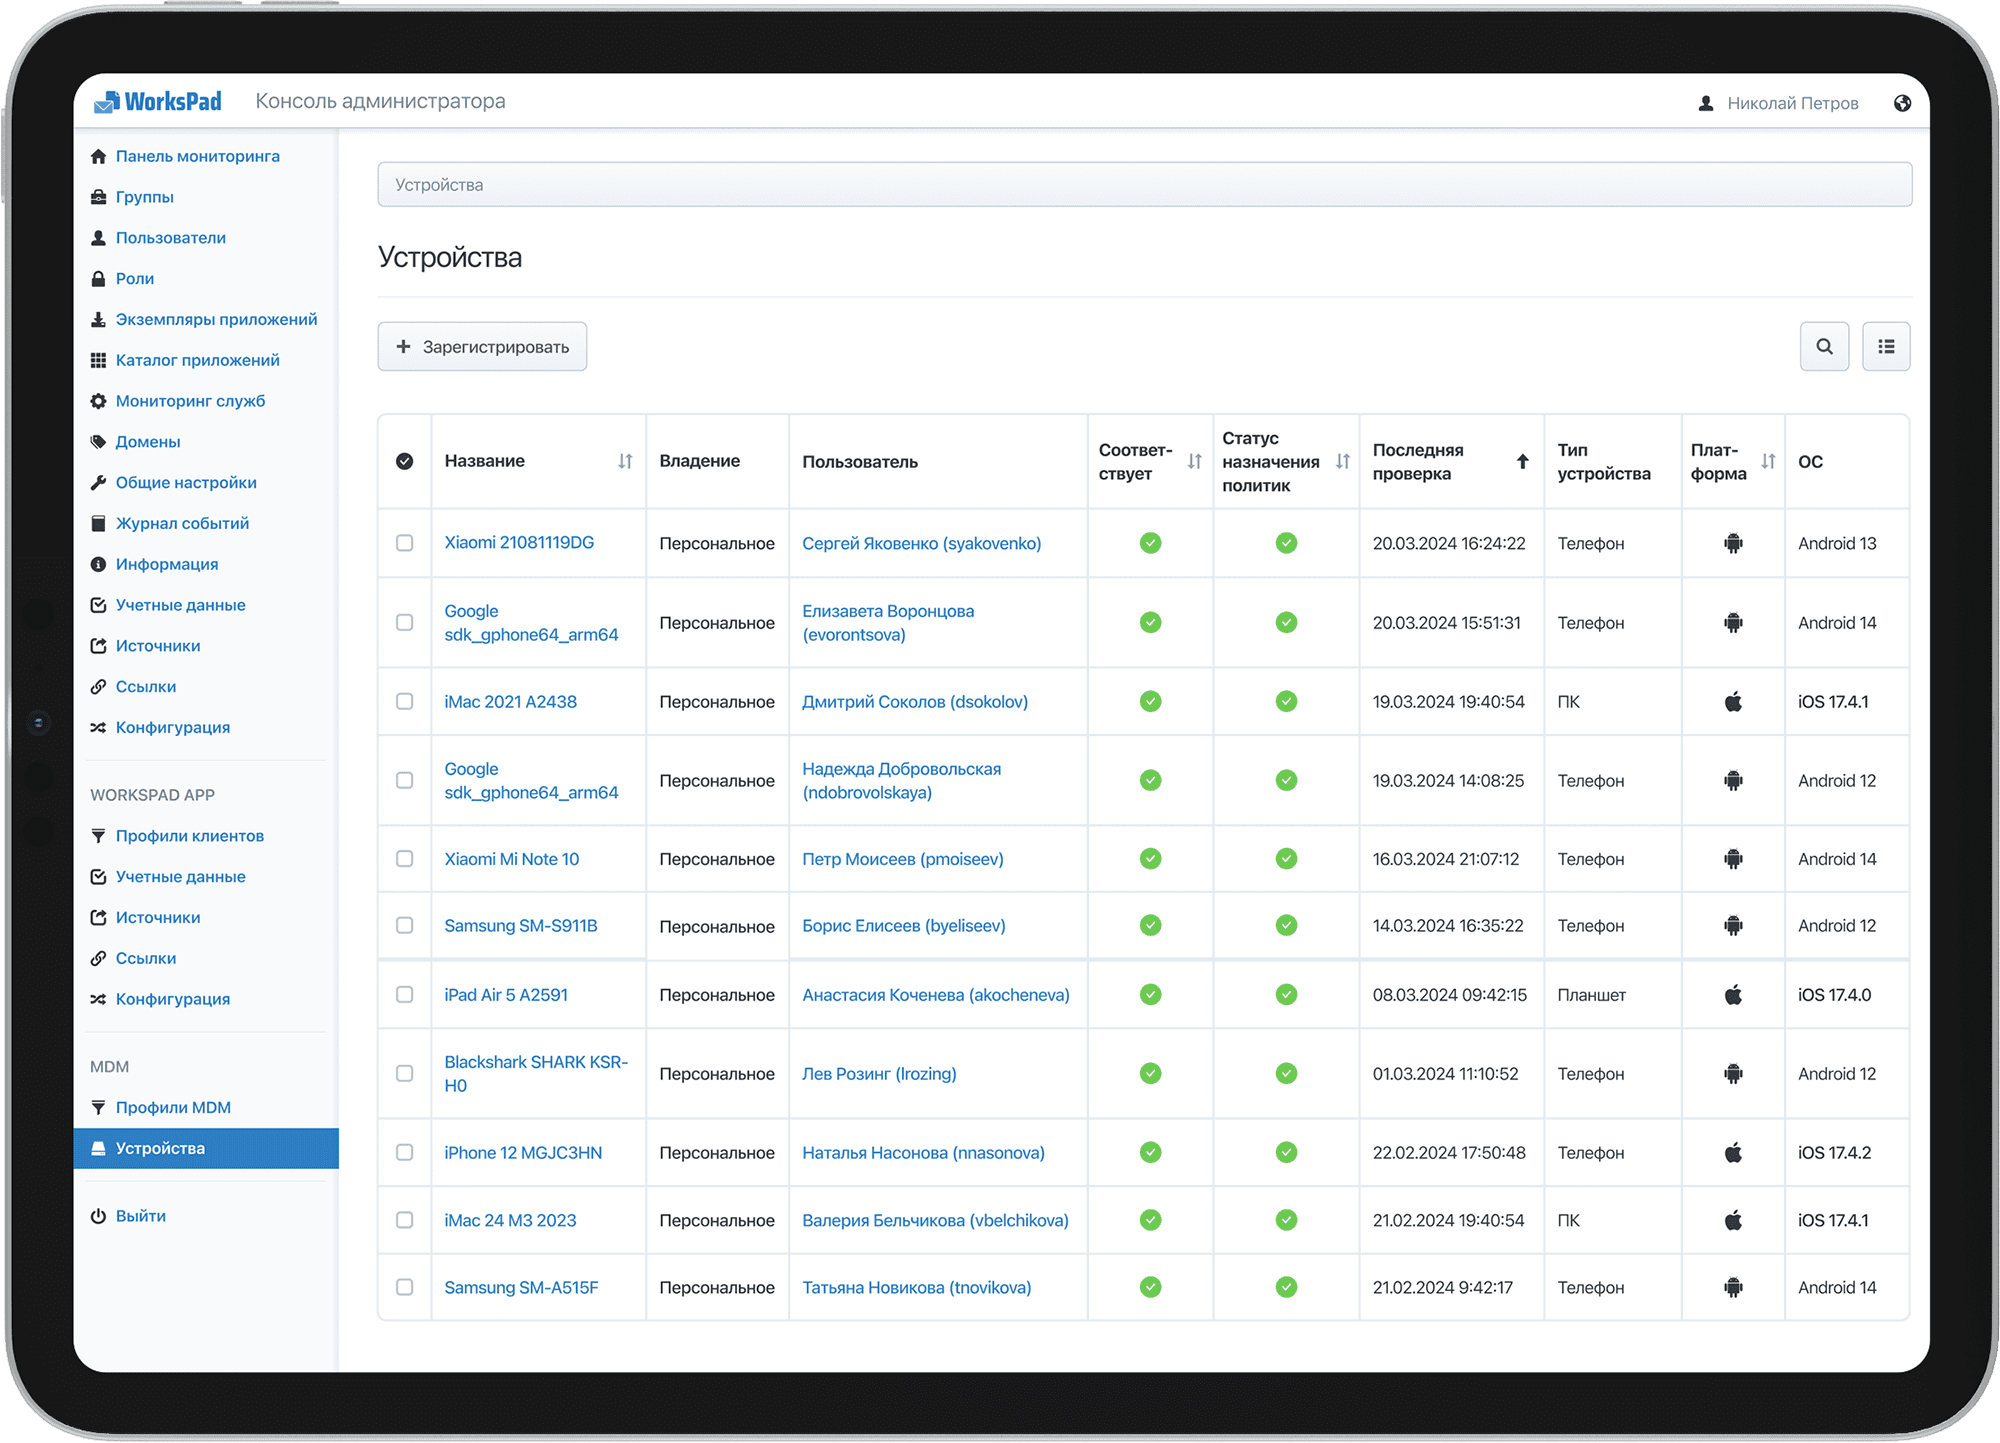Screen dimensions: 2000x1443
Task: Click the search magnifier icon button
Action: click(x=1824, y=347)
